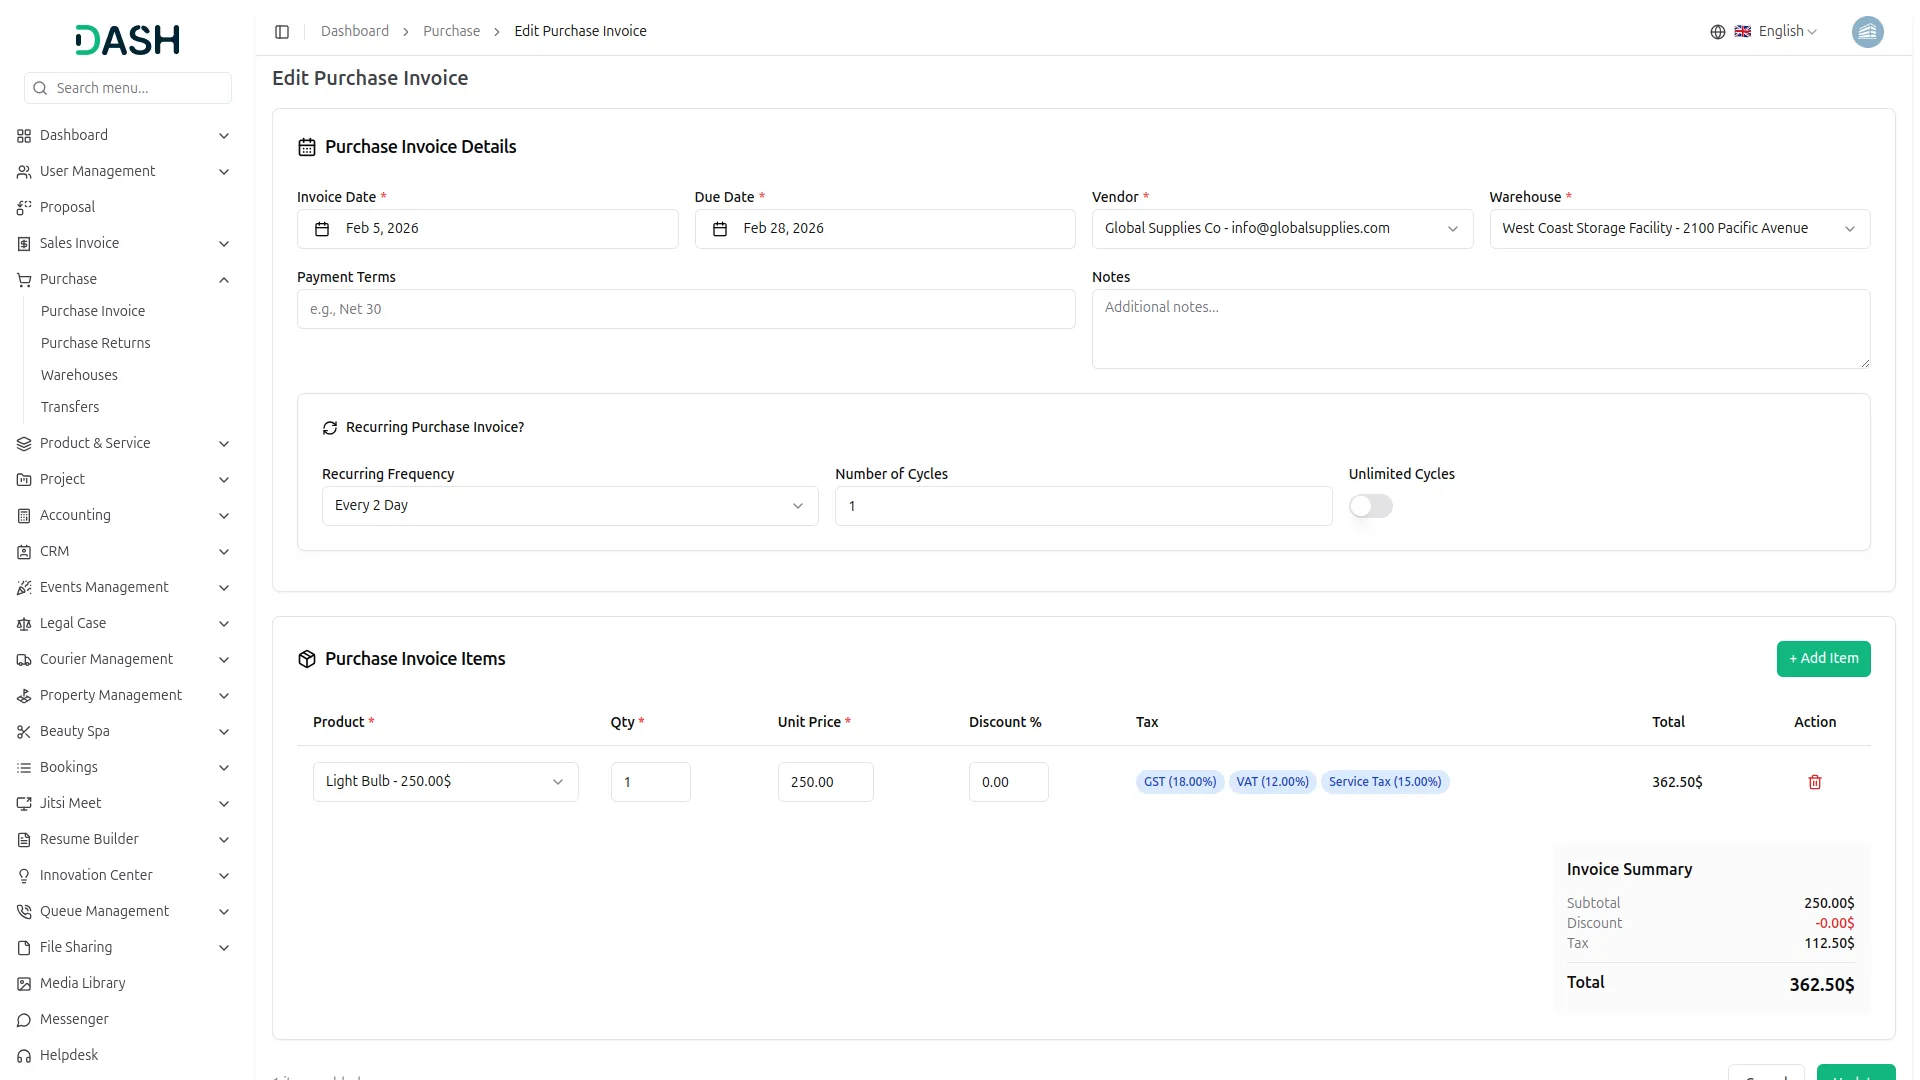Select Warehouses in the sidebar menu
1920x1080 pixels.
pyautogui.click(x=79, y=375)
